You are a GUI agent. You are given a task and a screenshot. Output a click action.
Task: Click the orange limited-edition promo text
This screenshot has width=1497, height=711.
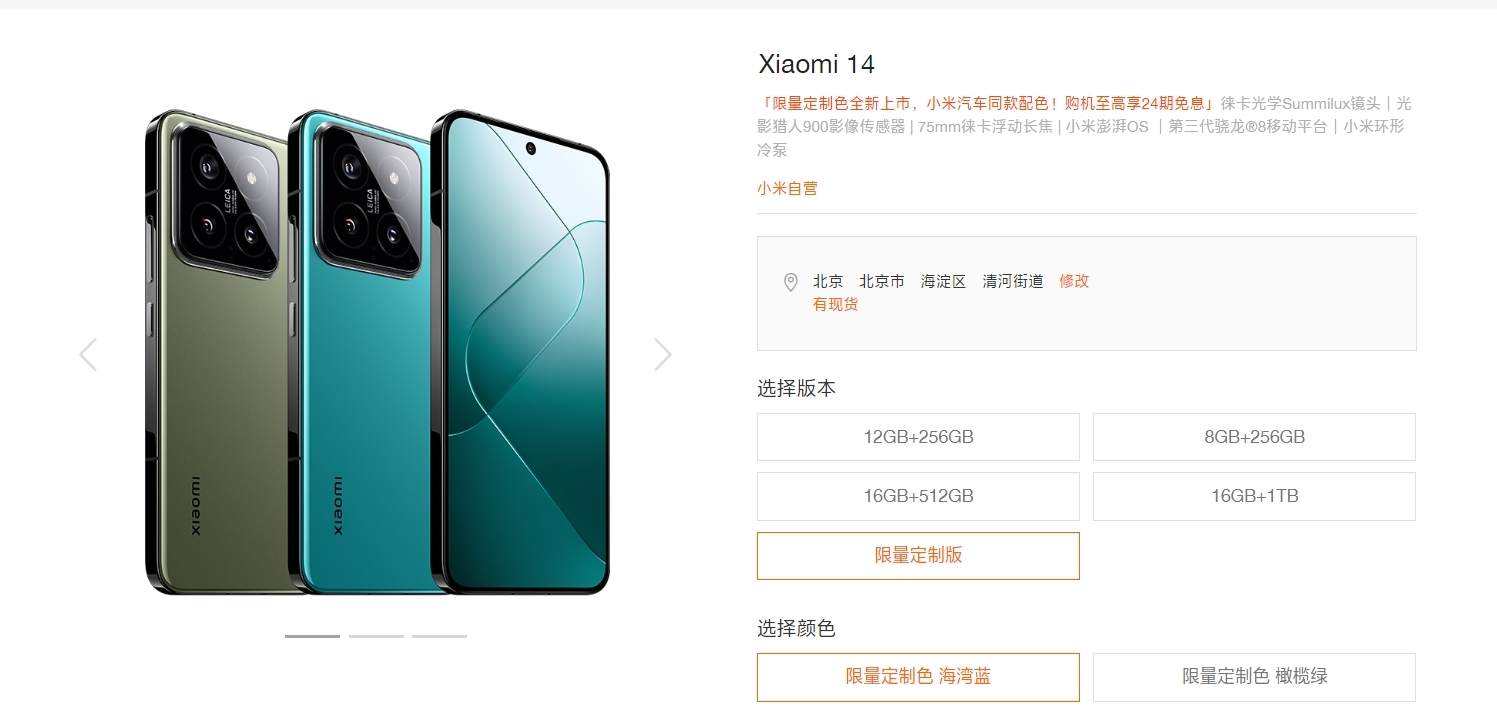[x=987, y=103]
